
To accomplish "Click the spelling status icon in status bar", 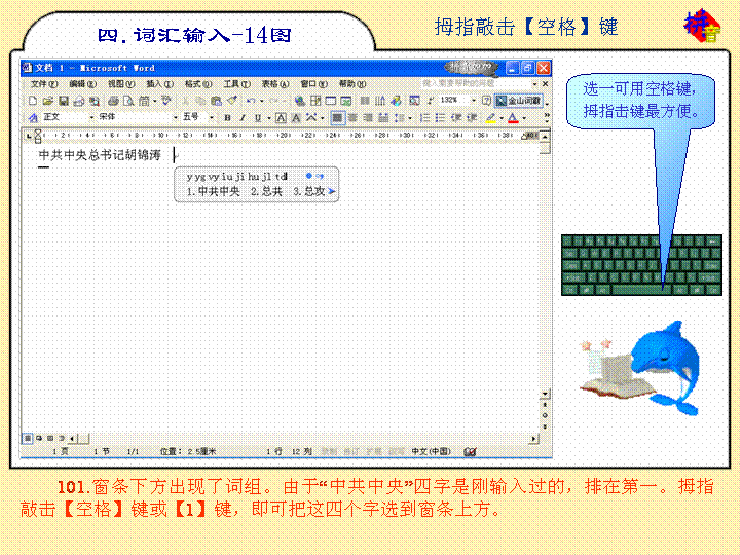I will (x=470, y=452).
